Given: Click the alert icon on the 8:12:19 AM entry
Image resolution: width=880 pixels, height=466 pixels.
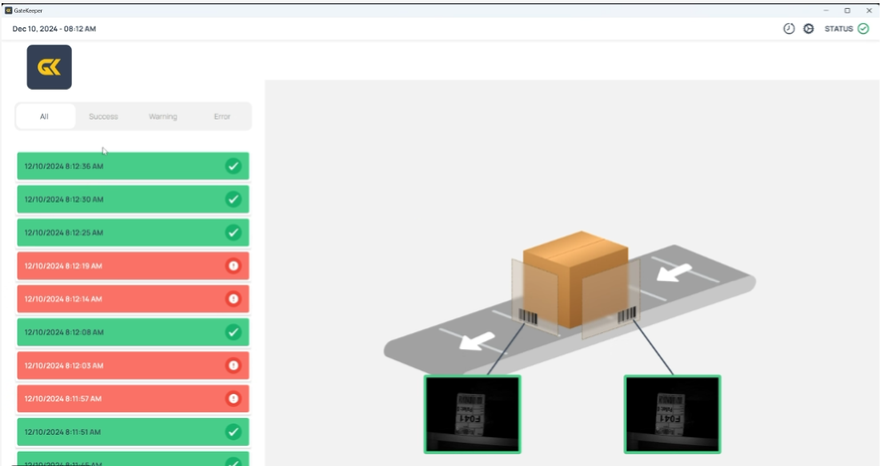Looking at the screenshot, I should (x=233, y=266).
